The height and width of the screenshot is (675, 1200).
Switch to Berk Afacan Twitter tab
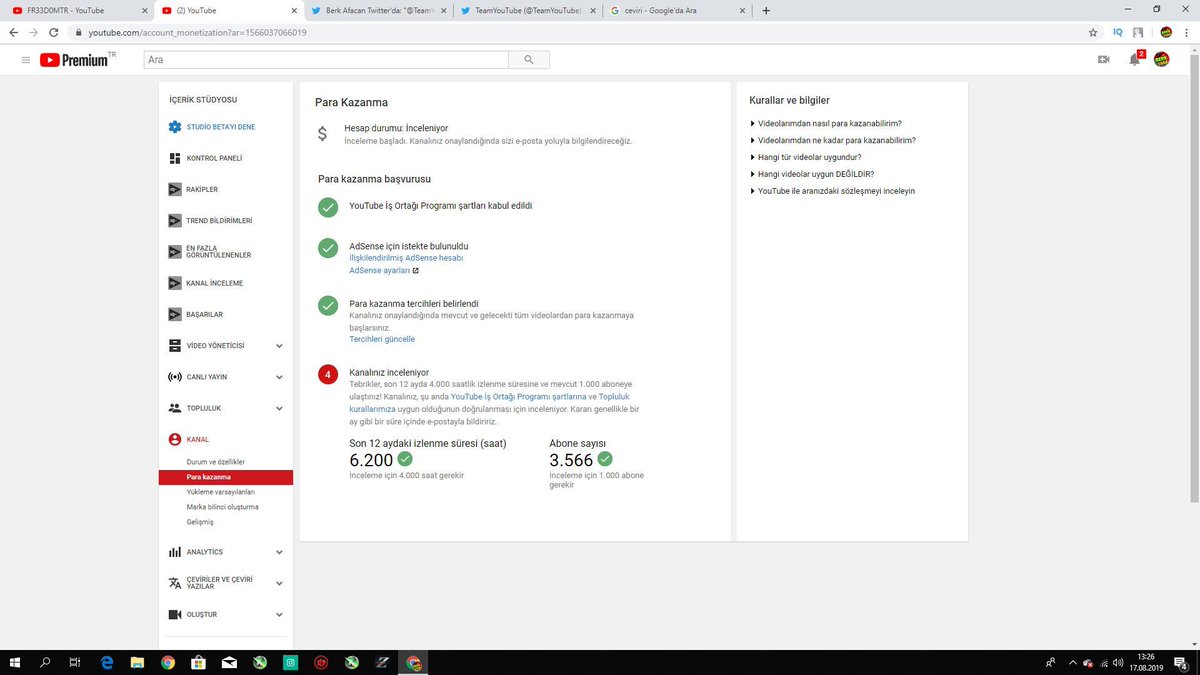tap(378, 10)
